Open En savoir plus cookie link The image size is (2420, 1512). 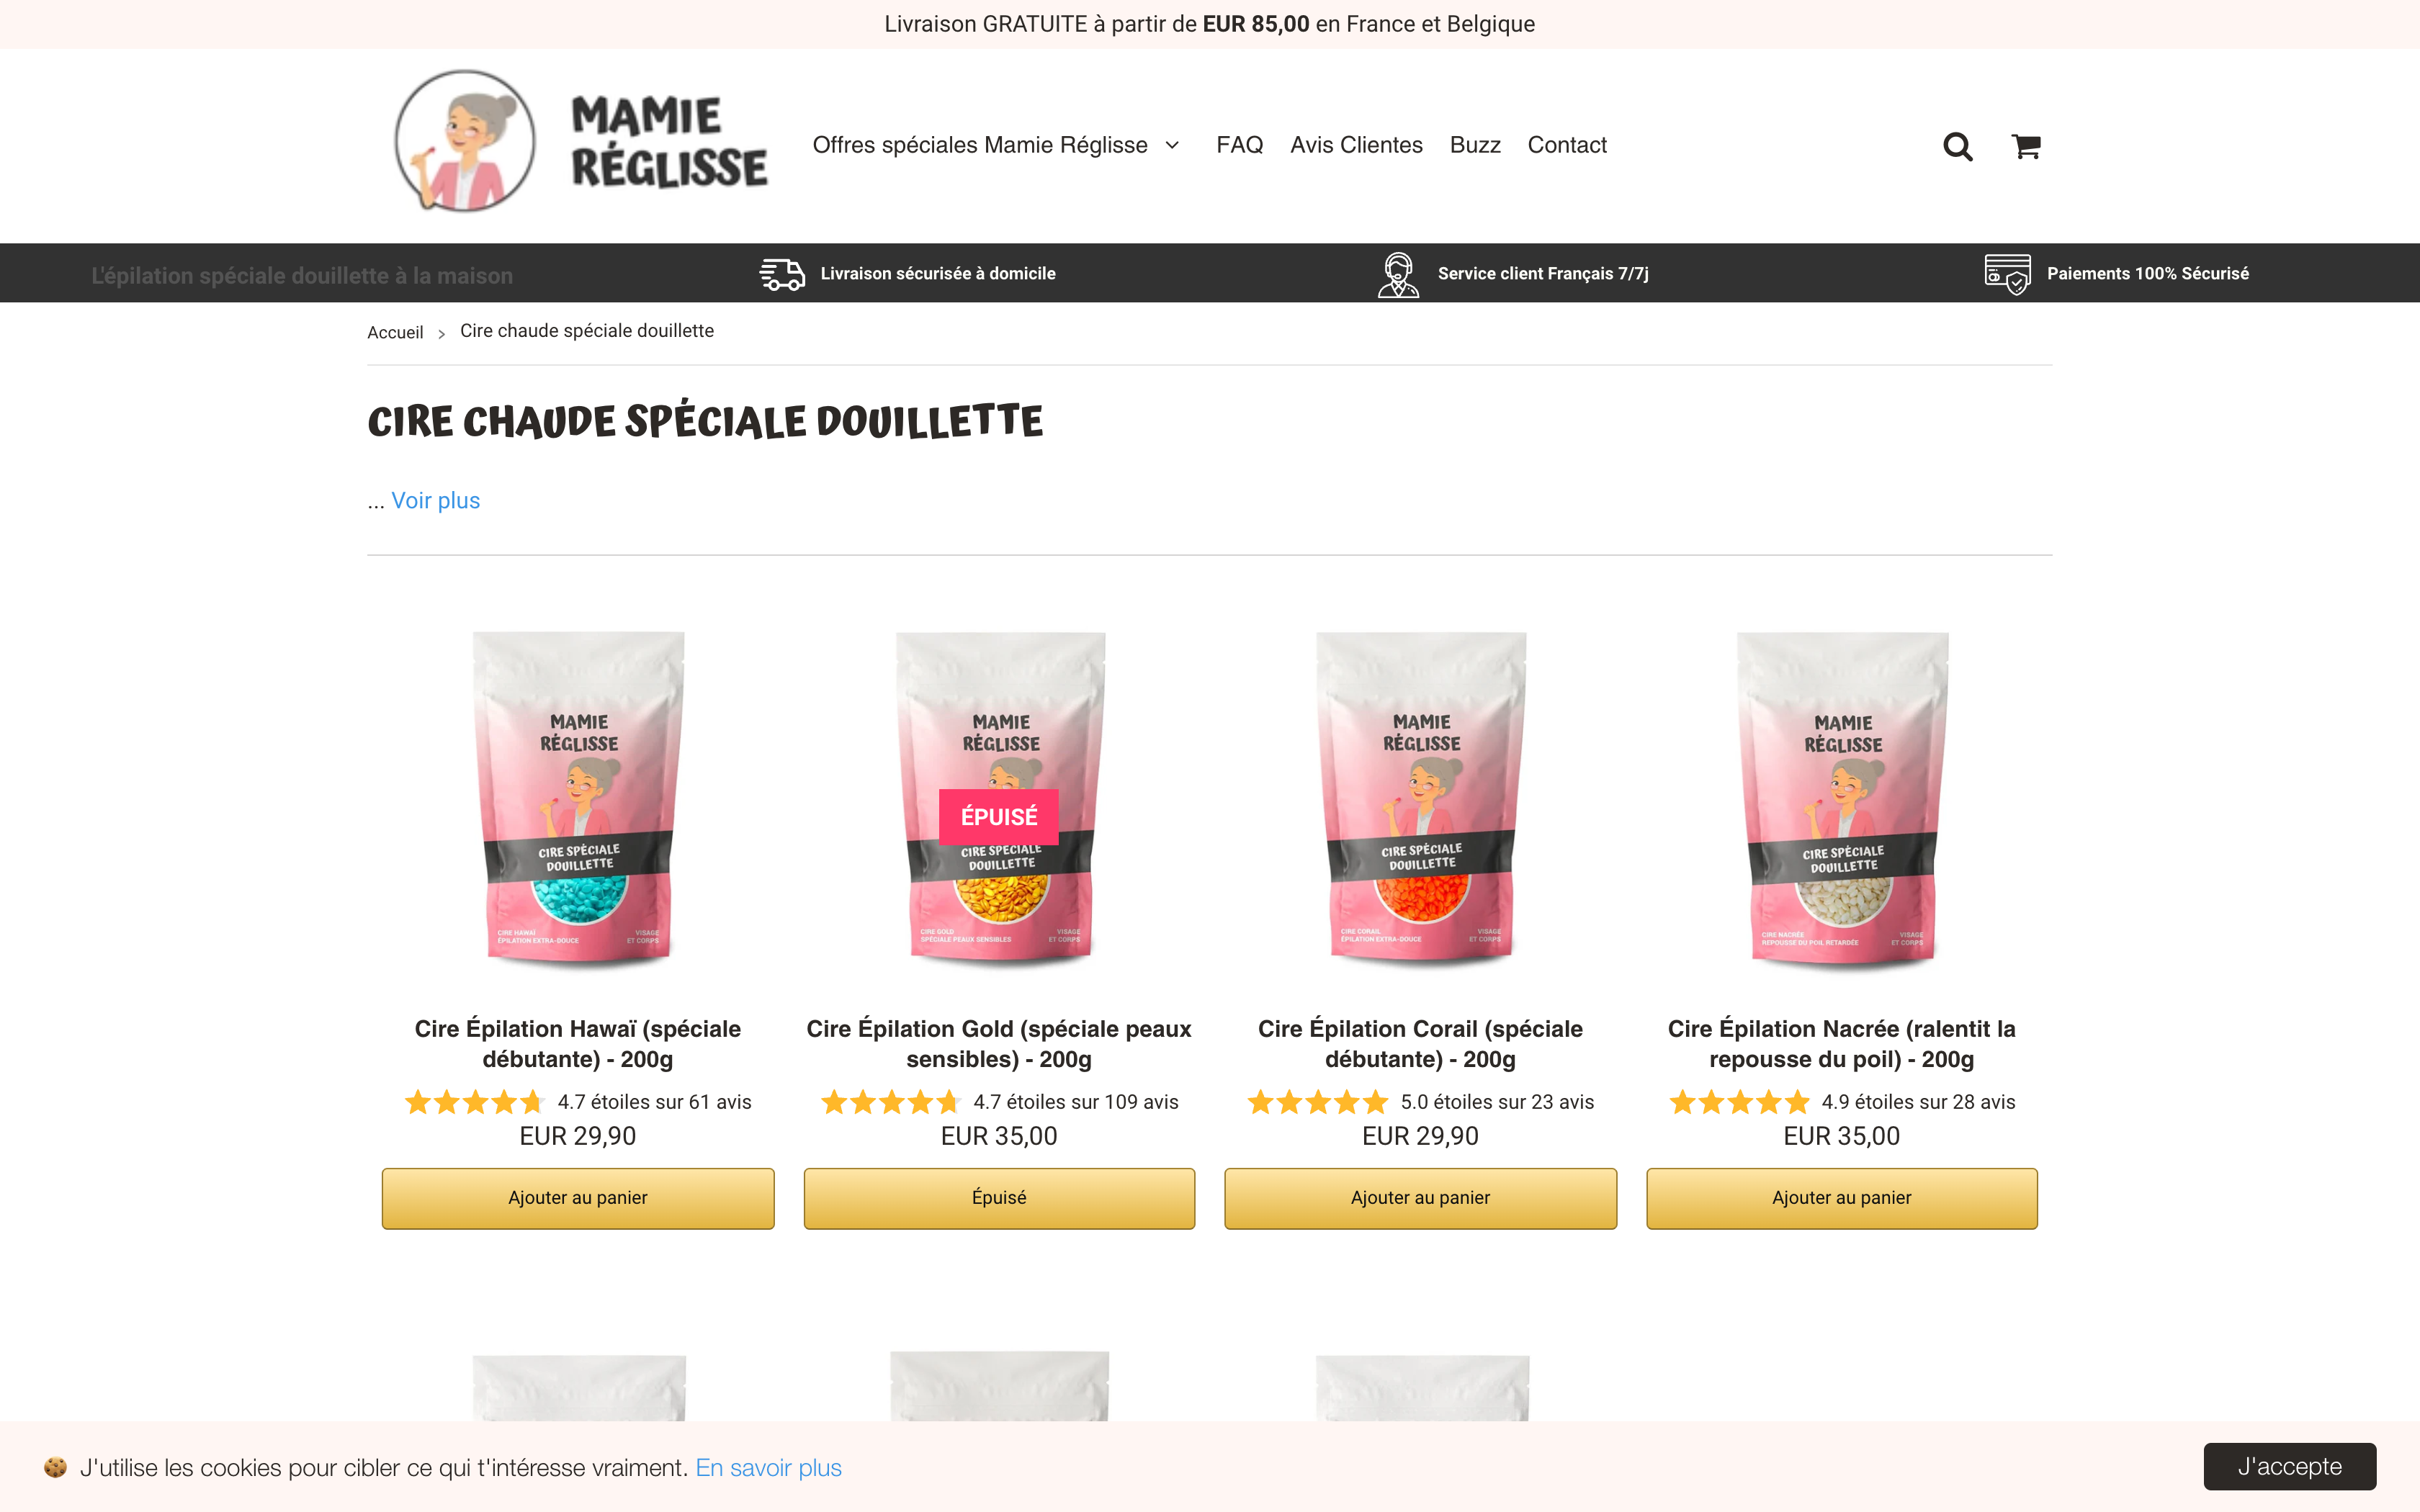click(768, 1467)
